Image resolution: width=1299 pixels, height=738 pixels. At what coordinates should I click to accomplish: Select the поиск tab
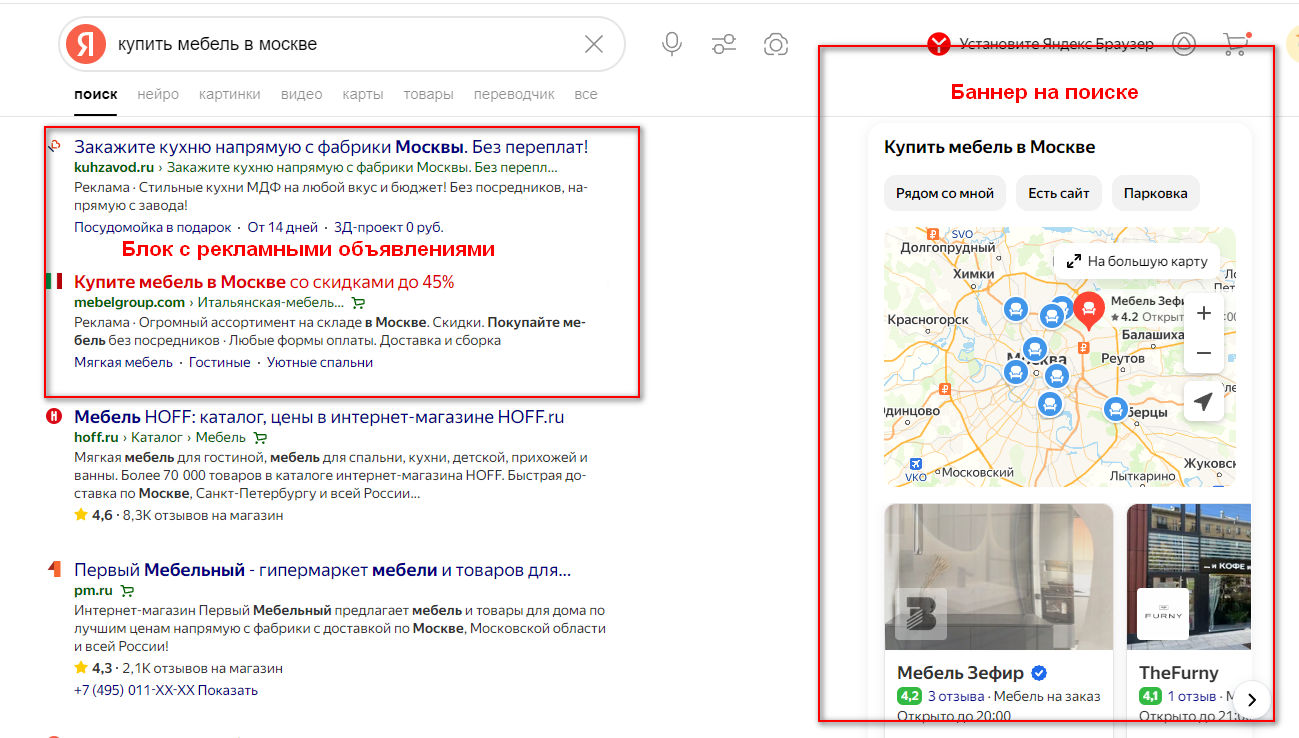[96, 94]
